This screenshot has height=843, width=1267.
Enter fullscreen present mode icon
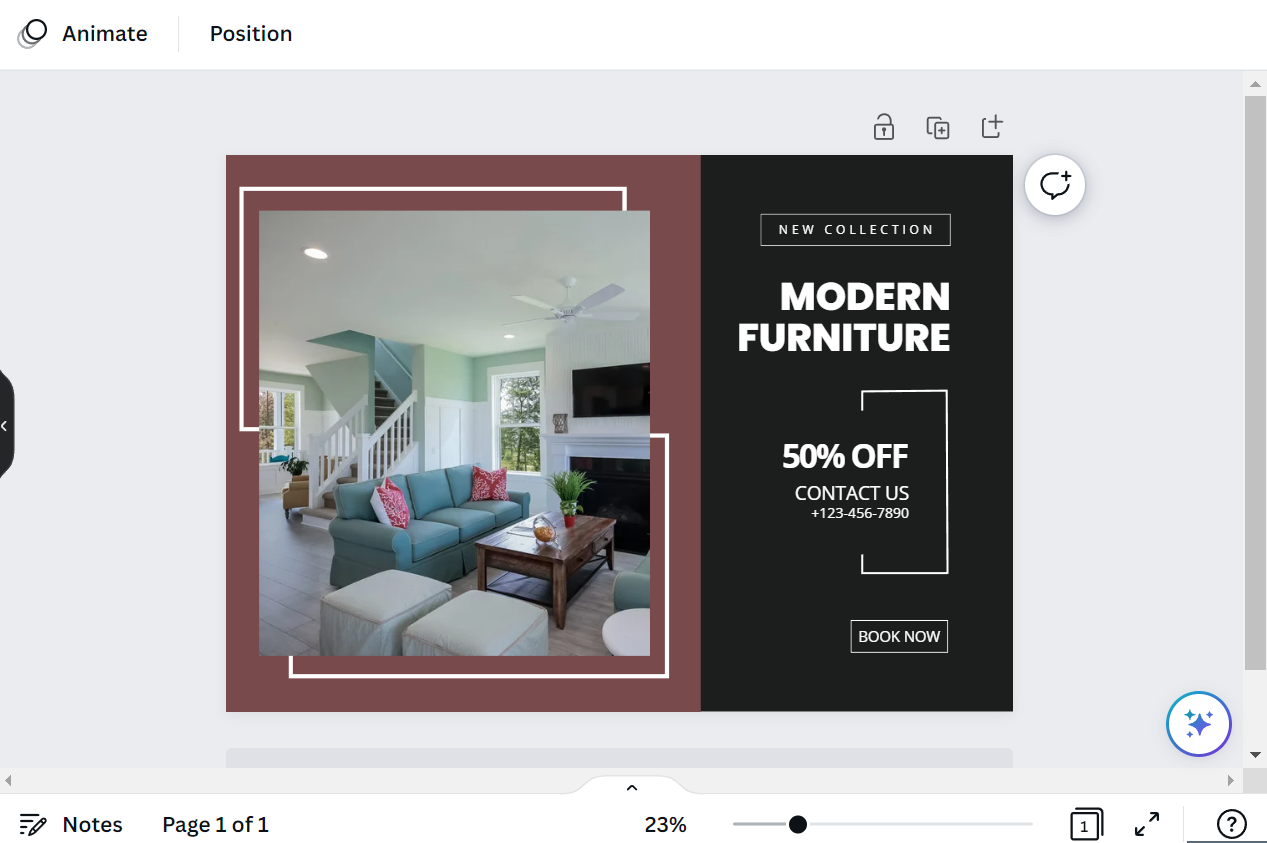(x=1147, y=824)
